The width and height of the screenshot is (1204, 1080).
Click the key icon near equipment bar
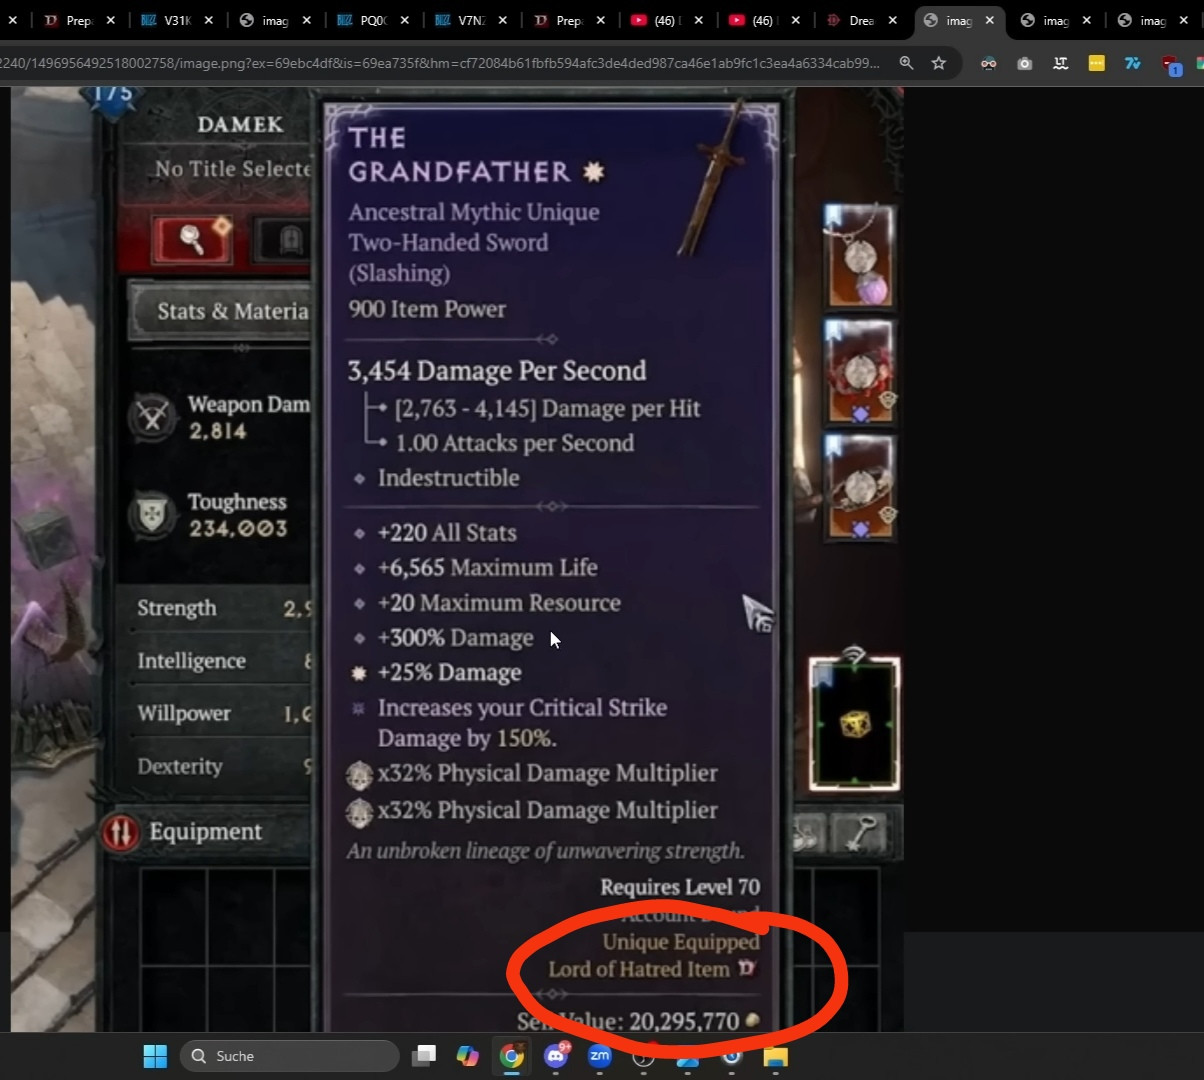click(862, 833)
